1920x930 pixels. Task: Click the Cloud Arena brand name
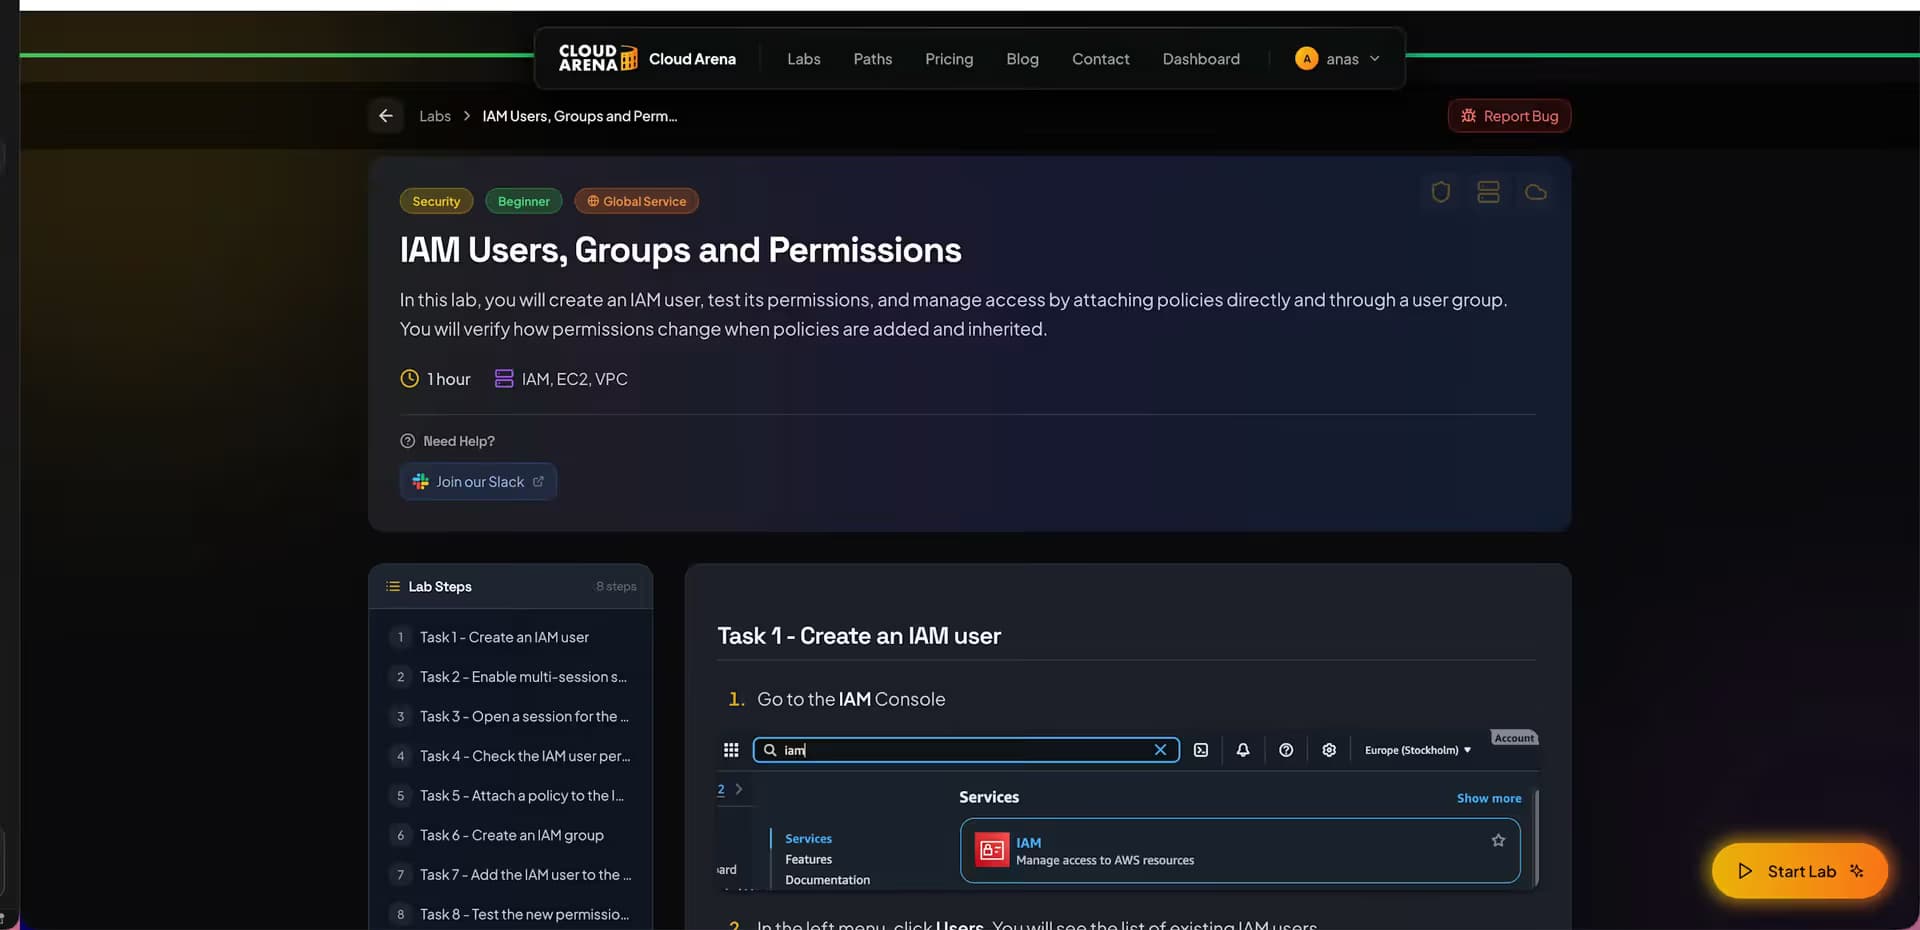pyautogui.click(x=692, y=59)
